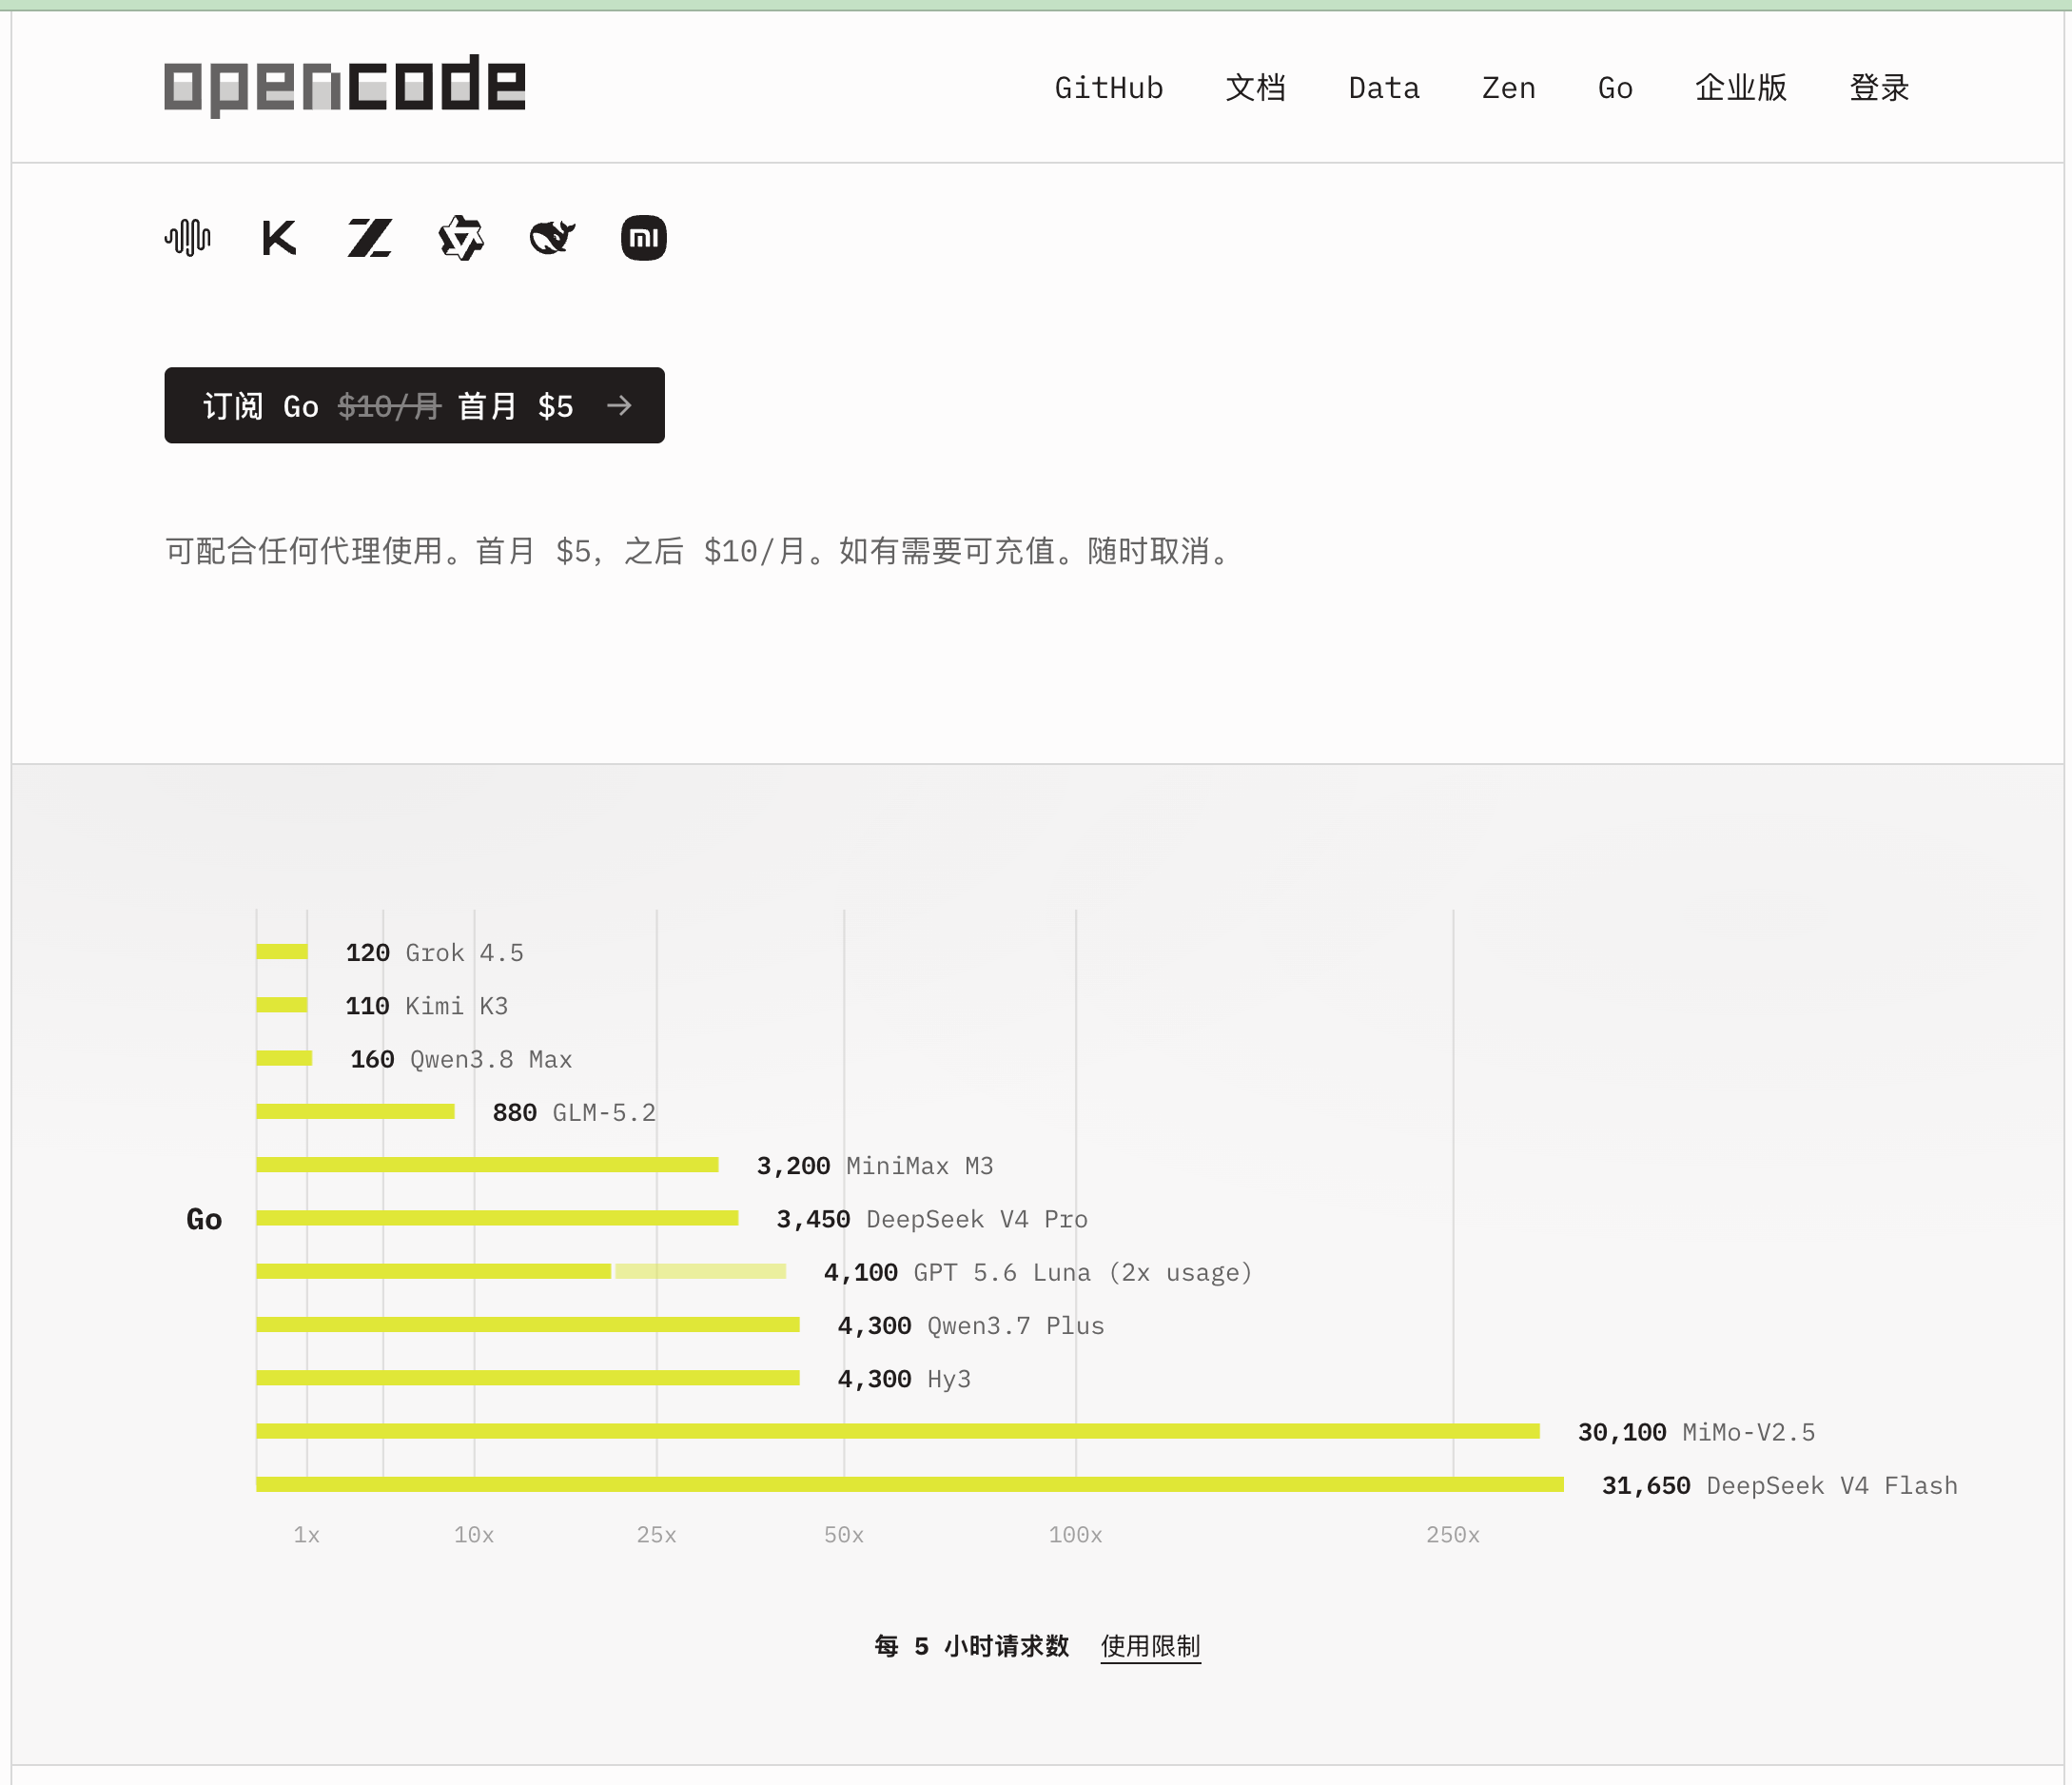
Task: Click the 250x axis label
Action: [x=1453, y=1535]
